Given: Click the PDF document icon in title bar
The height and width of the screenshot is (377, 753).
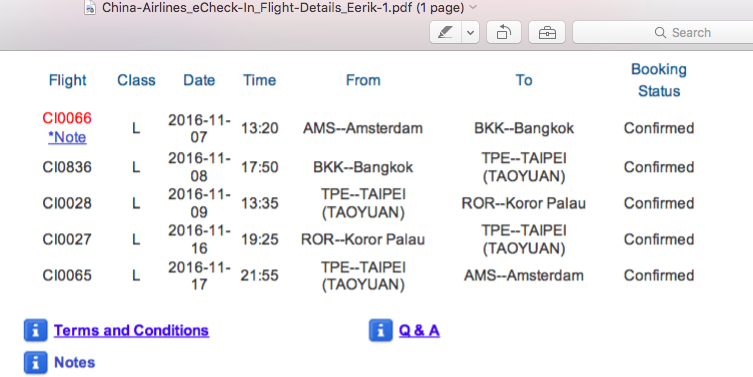Looking at the screenshot, I should click(90, 7).
